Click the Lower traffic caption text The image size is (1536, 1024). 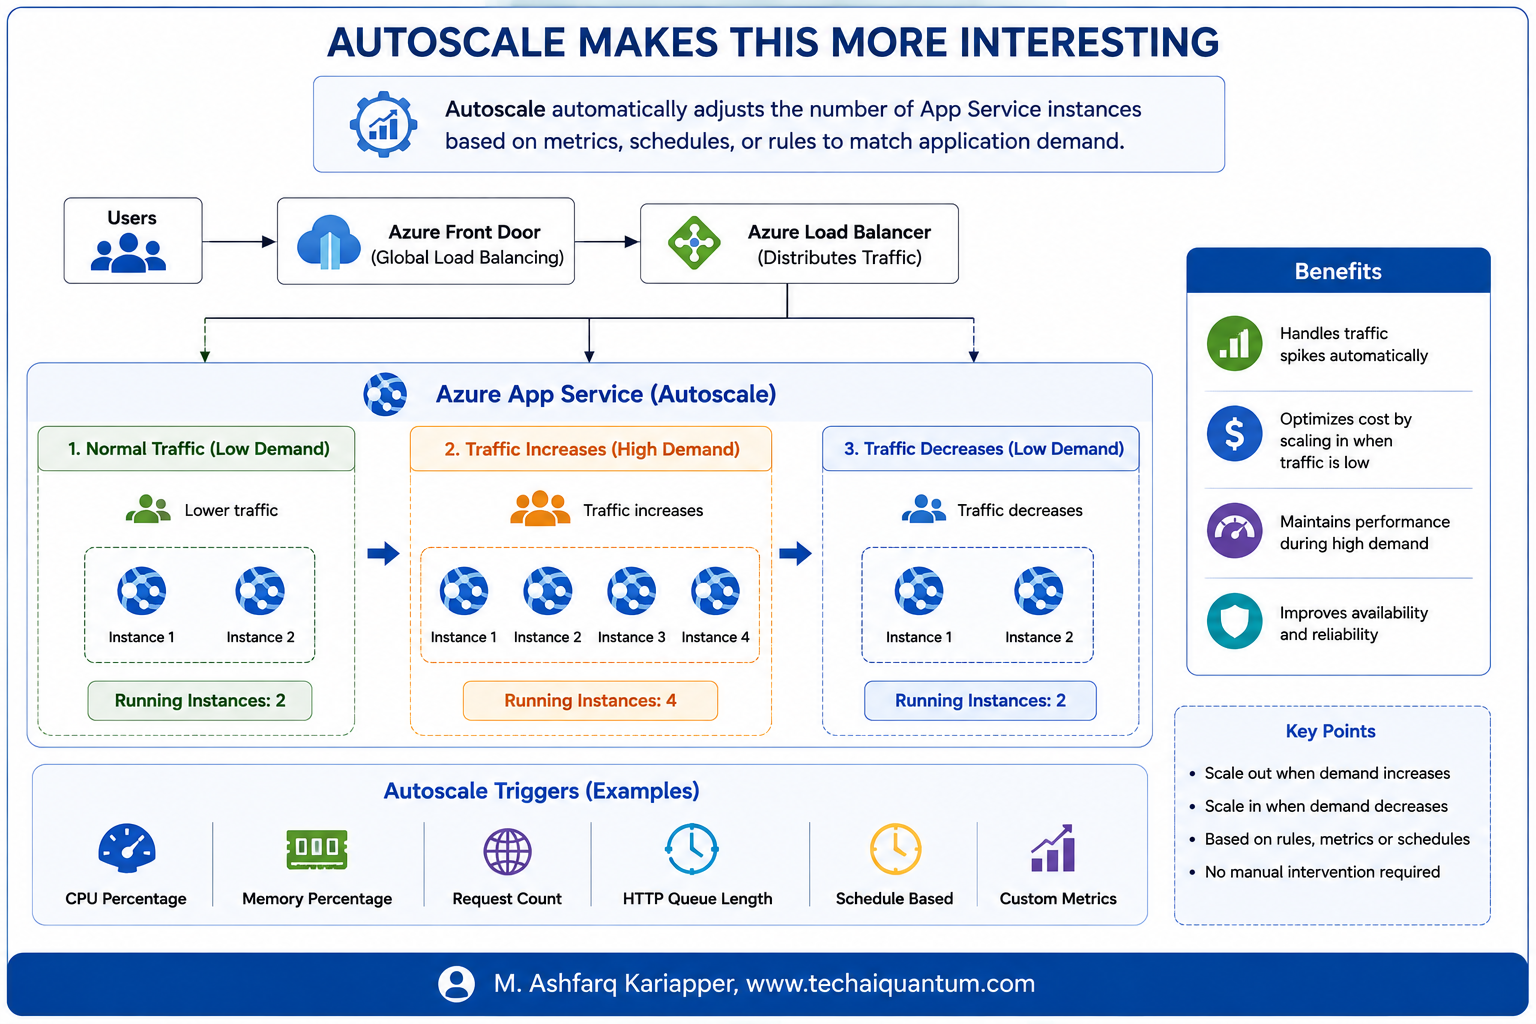[x=231, y=510]
